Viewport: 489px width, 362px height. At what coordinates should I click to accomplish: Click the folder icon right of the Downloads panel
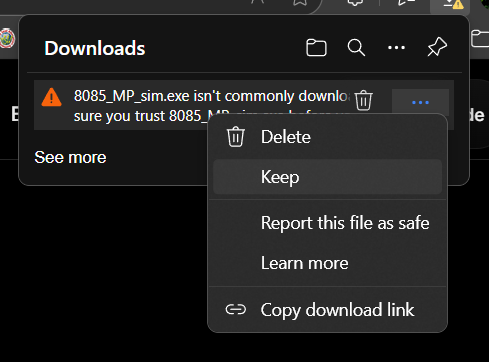[x=480, y=39]
